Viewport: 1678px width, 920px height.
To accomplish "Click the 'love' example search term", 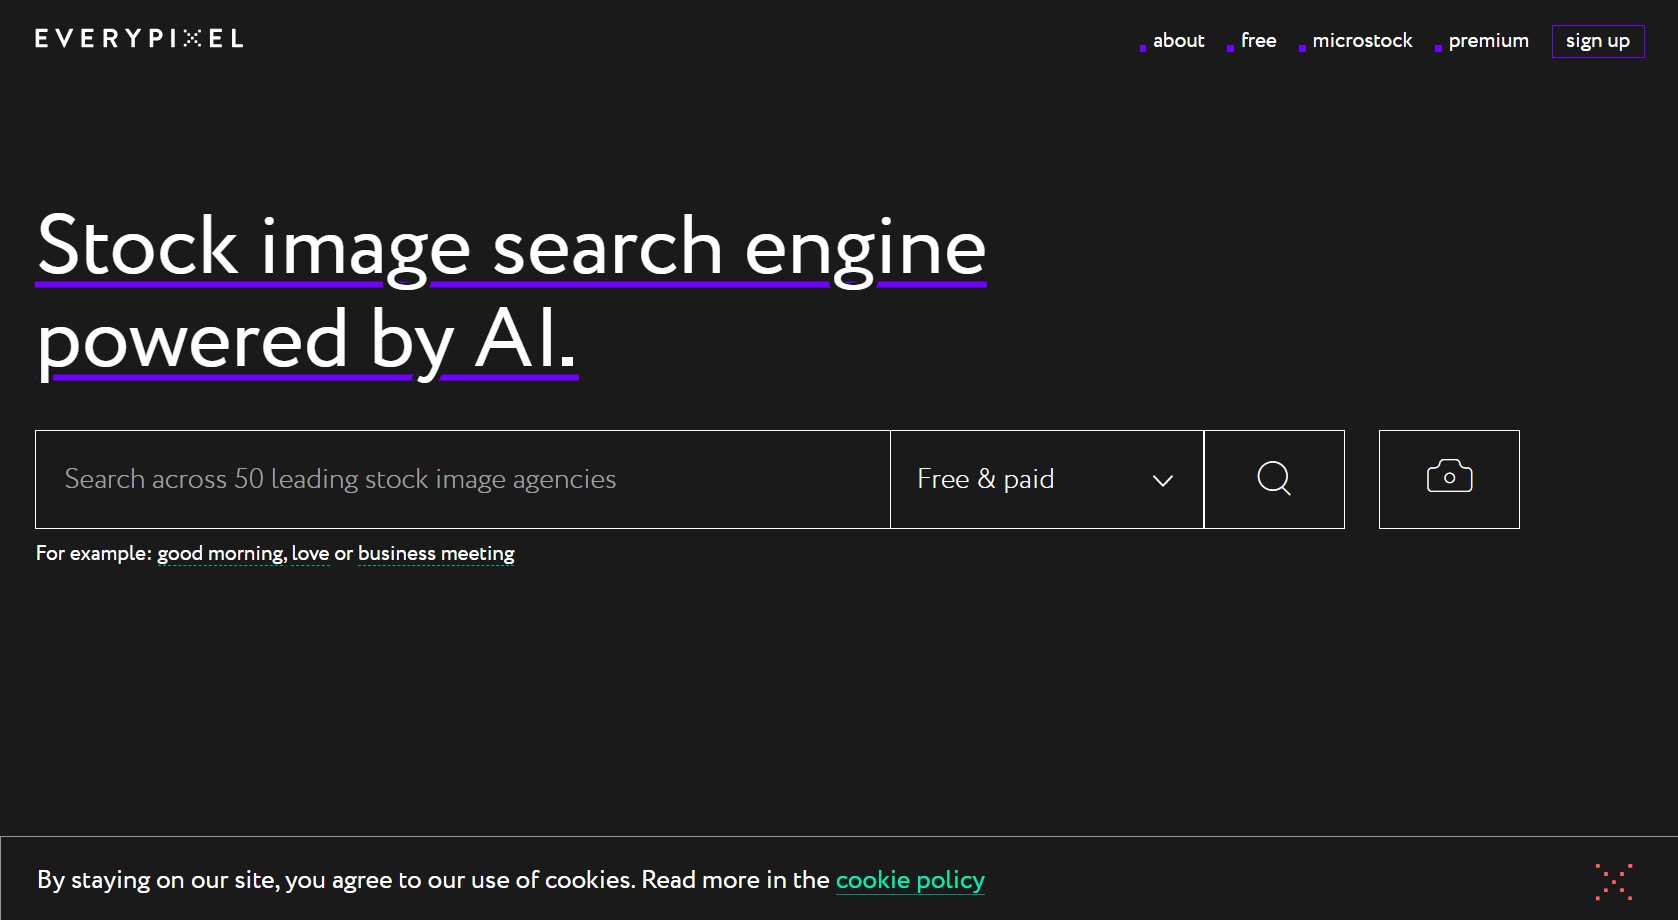I will pos(310,554).
